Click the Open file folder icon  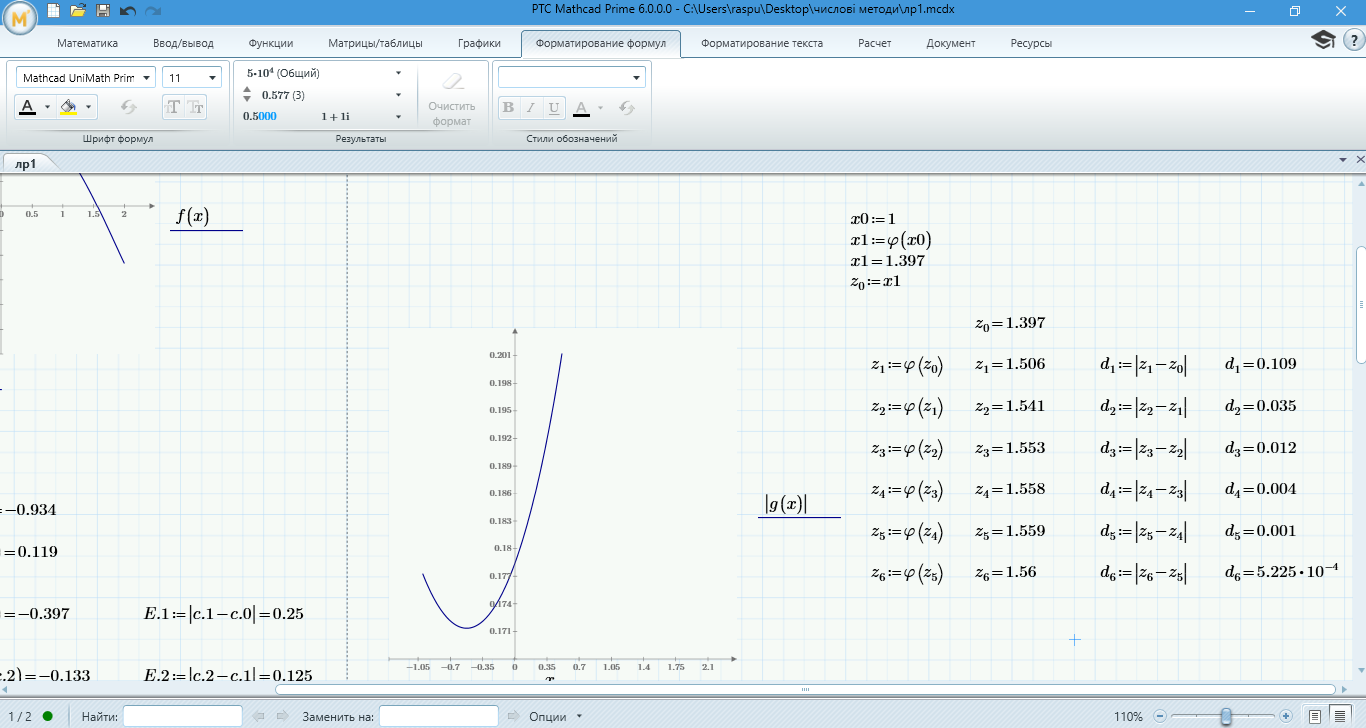pyautogui.click(x=78, y=11)
